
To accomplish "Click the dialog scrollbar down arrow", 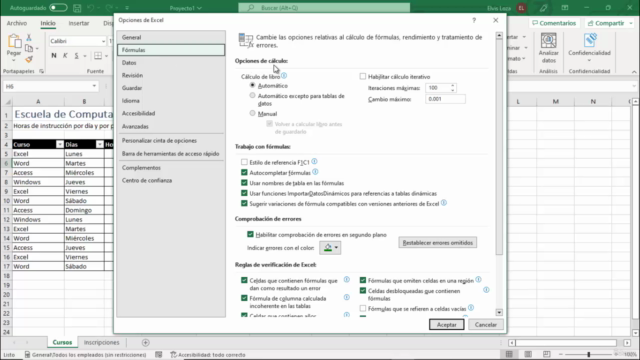I will (499, 312).
